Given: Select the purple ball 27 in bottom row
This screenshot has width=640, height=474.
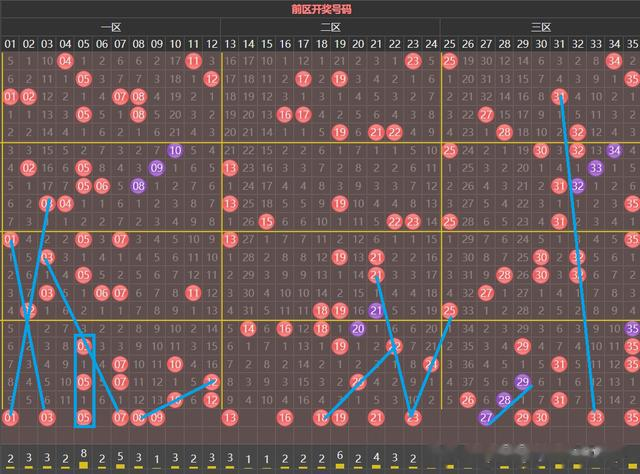Looking at the screenshot, I should pyautogui.click(x=486, y=418).
